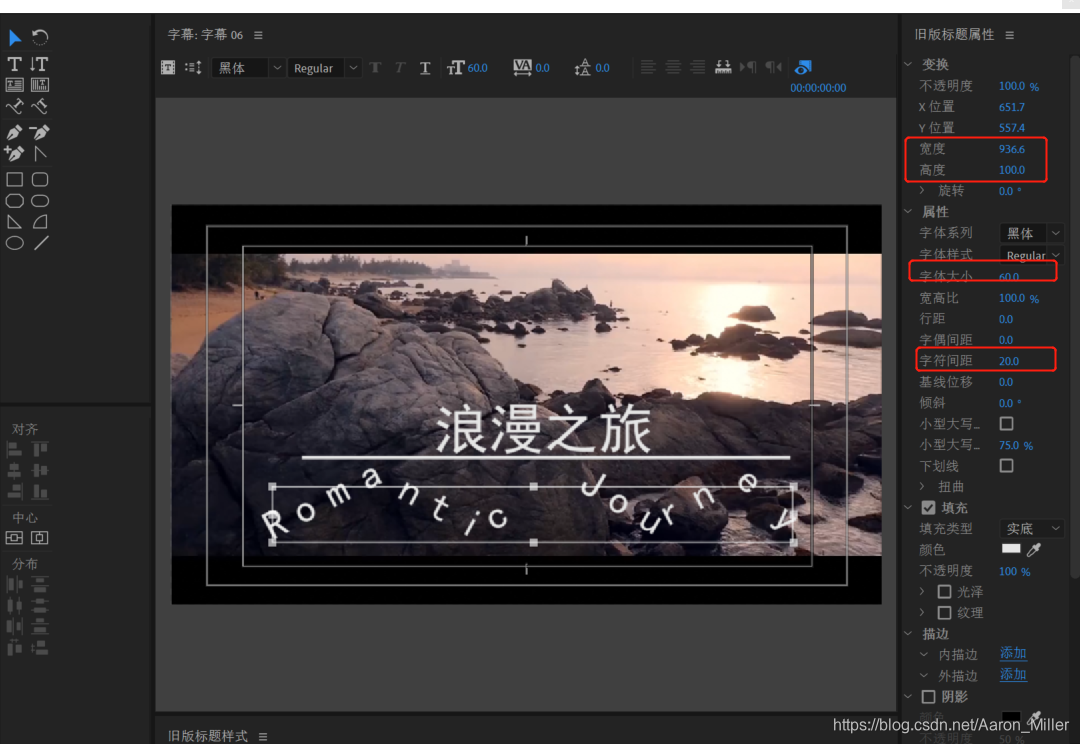Open the Tab Stops icon
The image size is (1080, 744).
pos(723,67)
